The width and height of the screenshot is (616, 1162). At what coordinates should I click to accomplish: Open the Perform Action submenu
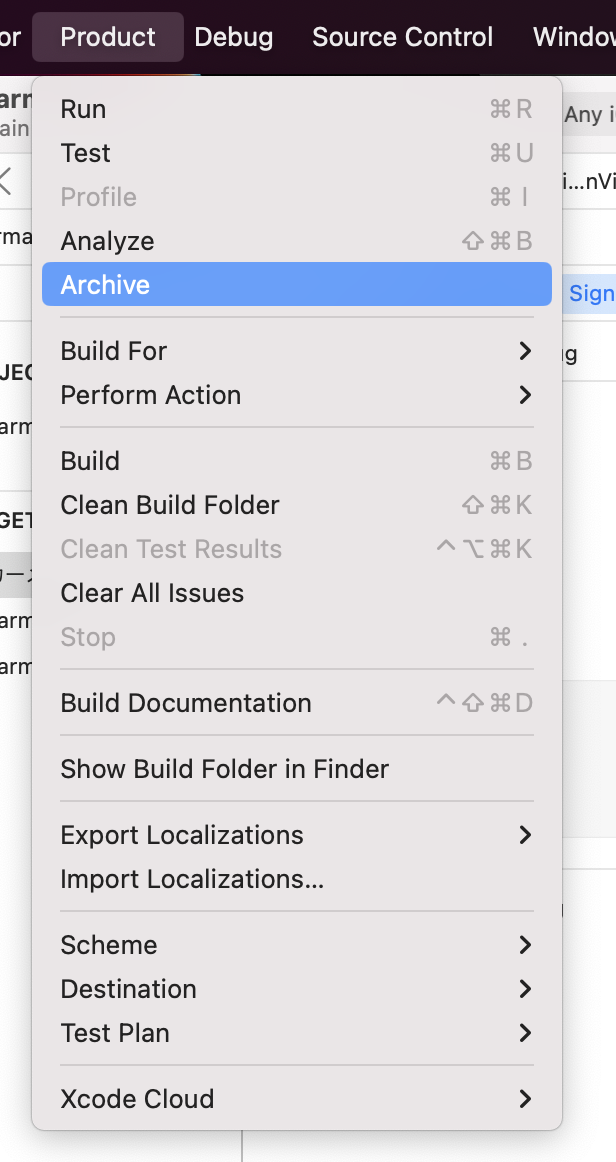pos(151,395)
